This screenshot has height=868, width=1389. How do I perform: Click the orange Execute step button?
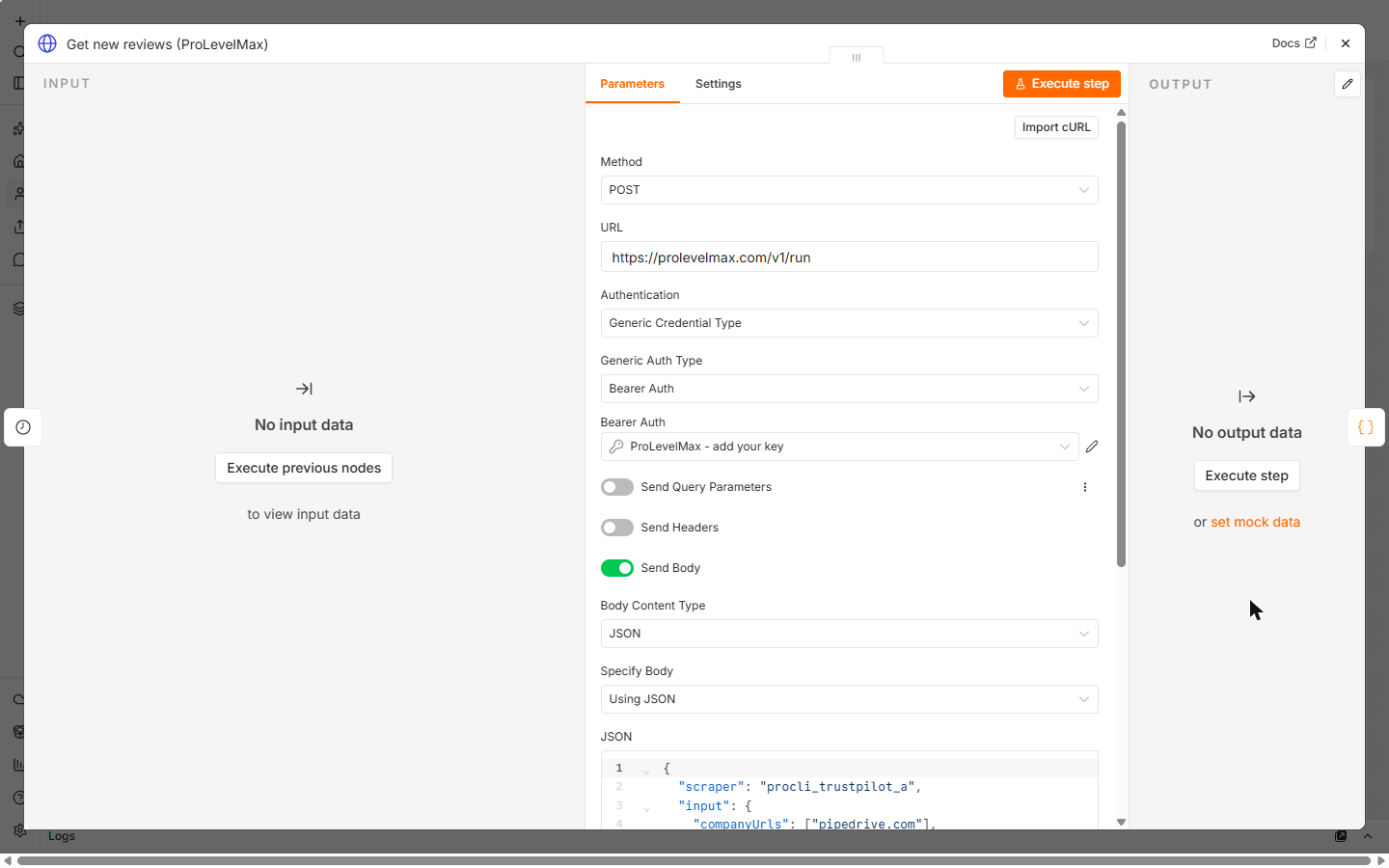coord(1062,84)
